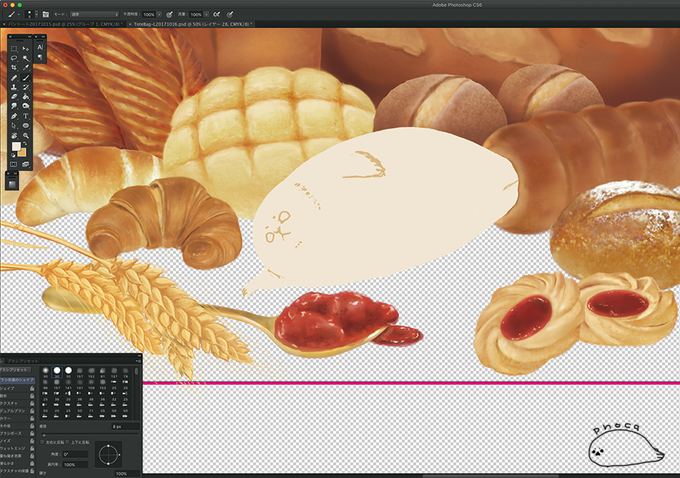The width and height of the screenshot is (680, 478).
Task: Select the Brush tool in the toolbox
Action: click(x=26, y=78)
